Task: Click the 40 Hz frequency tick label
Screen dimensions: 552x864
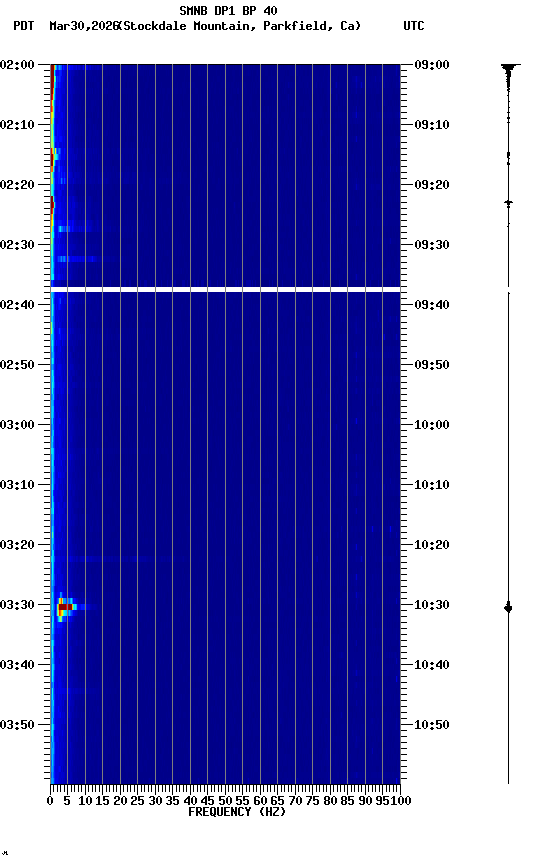Action: click(x=190, y=801)
